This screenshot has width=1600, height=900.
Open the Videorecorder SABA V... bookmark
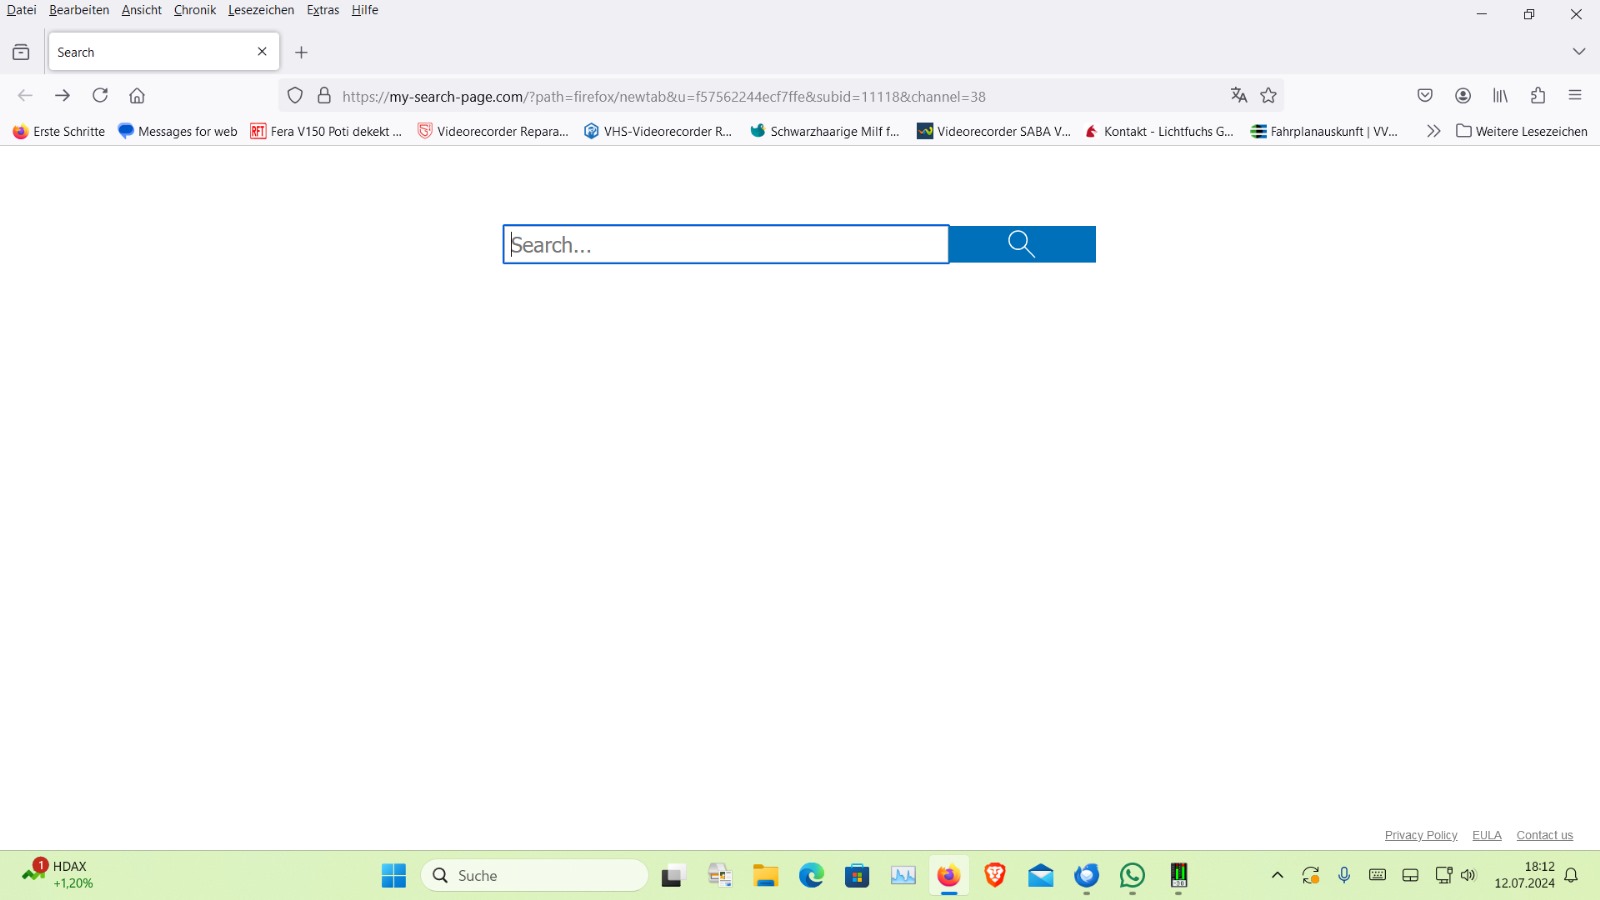(x=994, y=131)
